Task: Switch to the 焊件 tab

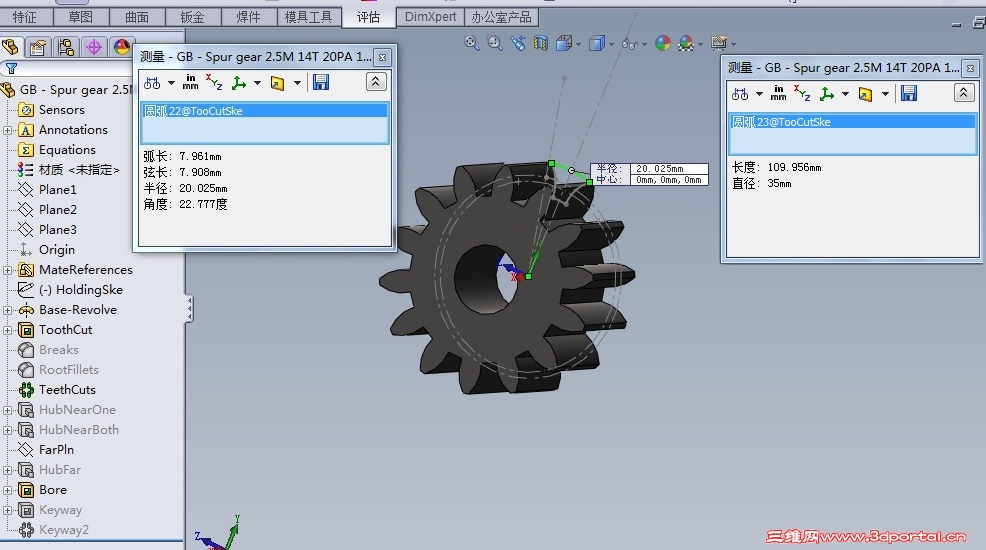Action: (x=249, y=17)
